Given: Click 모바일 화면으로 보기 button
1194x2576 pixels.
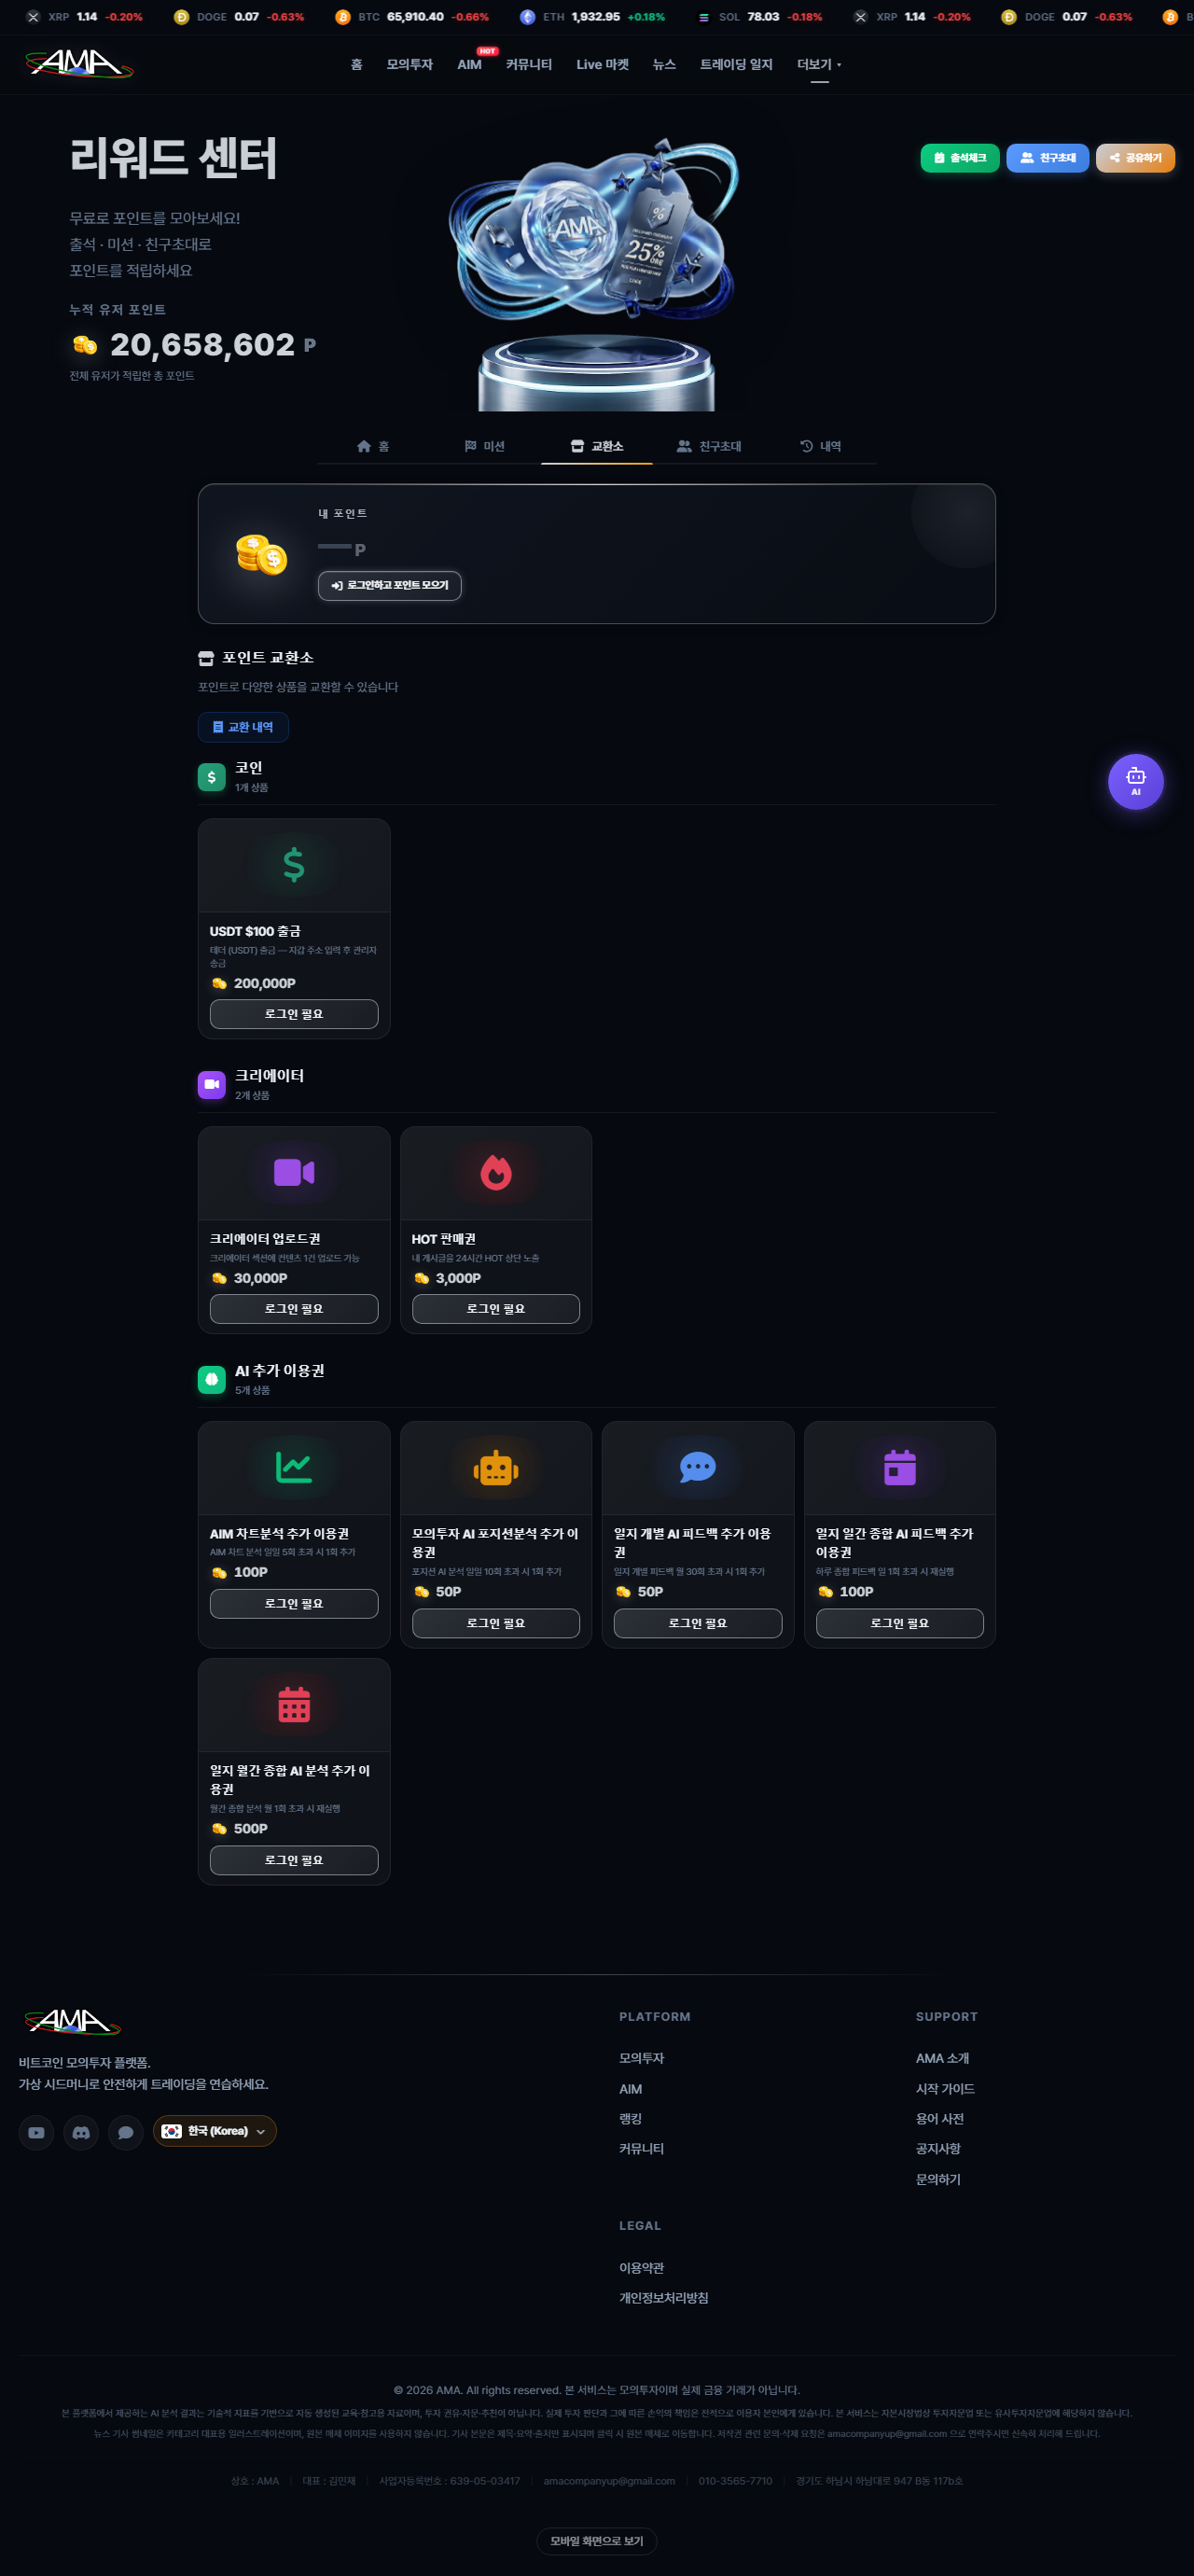Looking at the screenshot, I should coord(597,2541).
